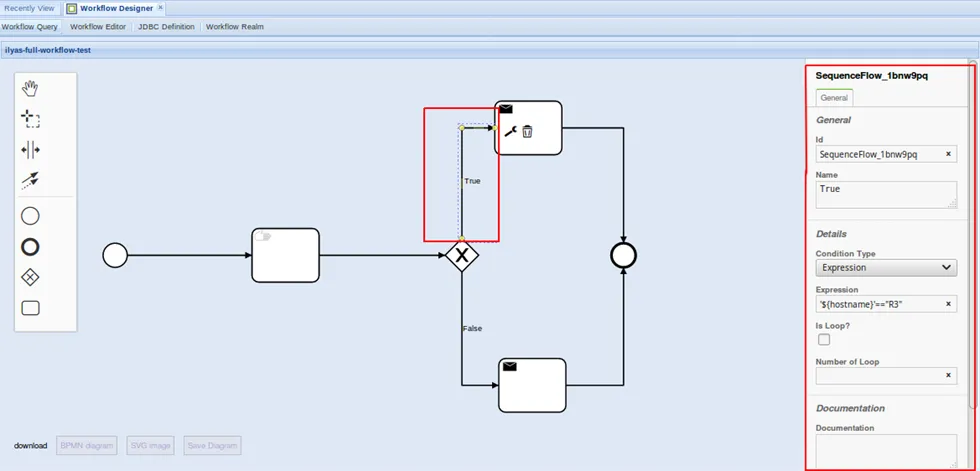Select the General tab in properties panel

(834, 98)
